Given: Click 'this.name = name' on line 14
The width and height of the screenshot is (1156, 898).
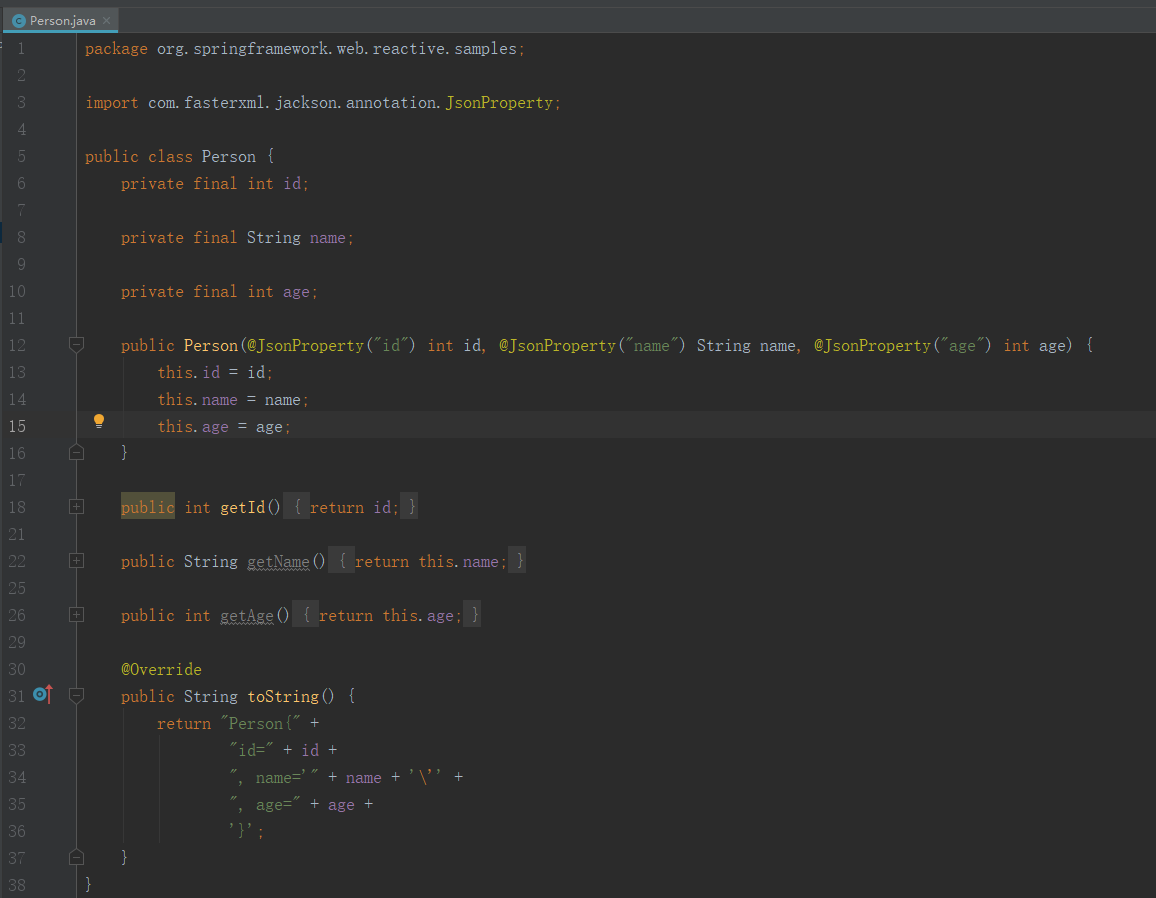Looking at the screenshot, I should coord(229,400).
